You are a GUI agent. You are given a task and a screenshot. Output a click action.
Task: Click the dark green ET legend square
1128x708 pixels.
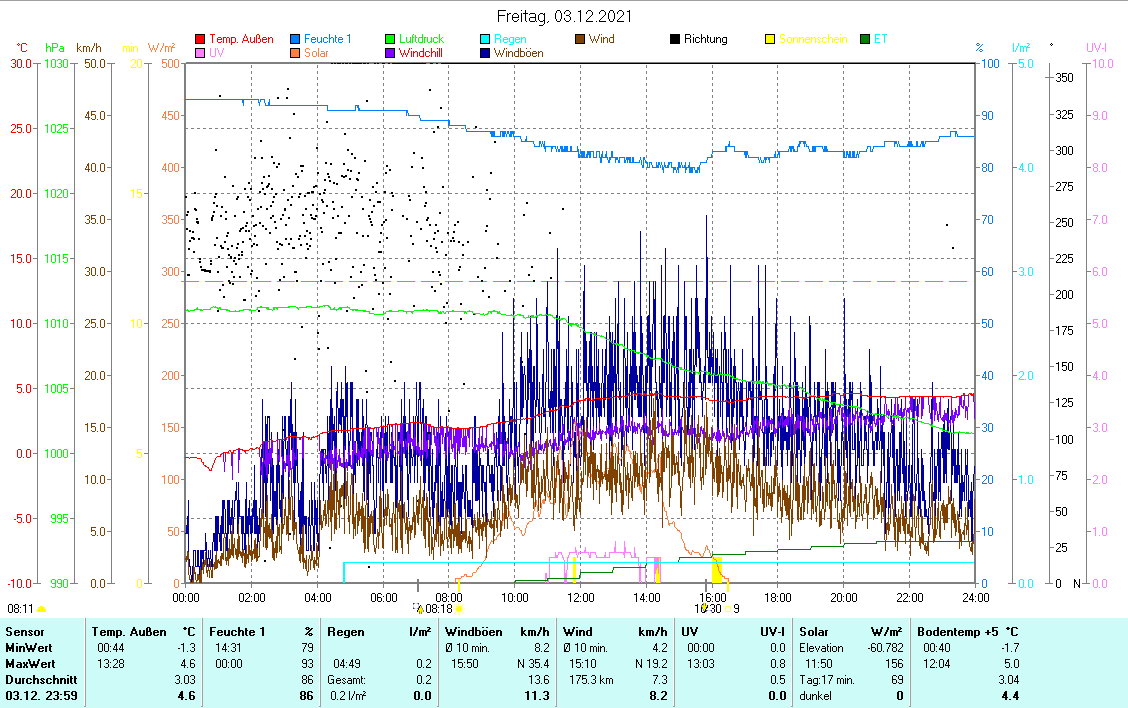click(x=866, y=40)
